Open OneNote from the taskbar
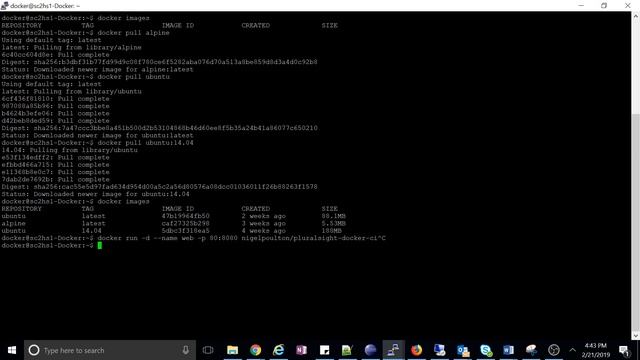Viewport: 640px width, 360px height. (302, 350)
